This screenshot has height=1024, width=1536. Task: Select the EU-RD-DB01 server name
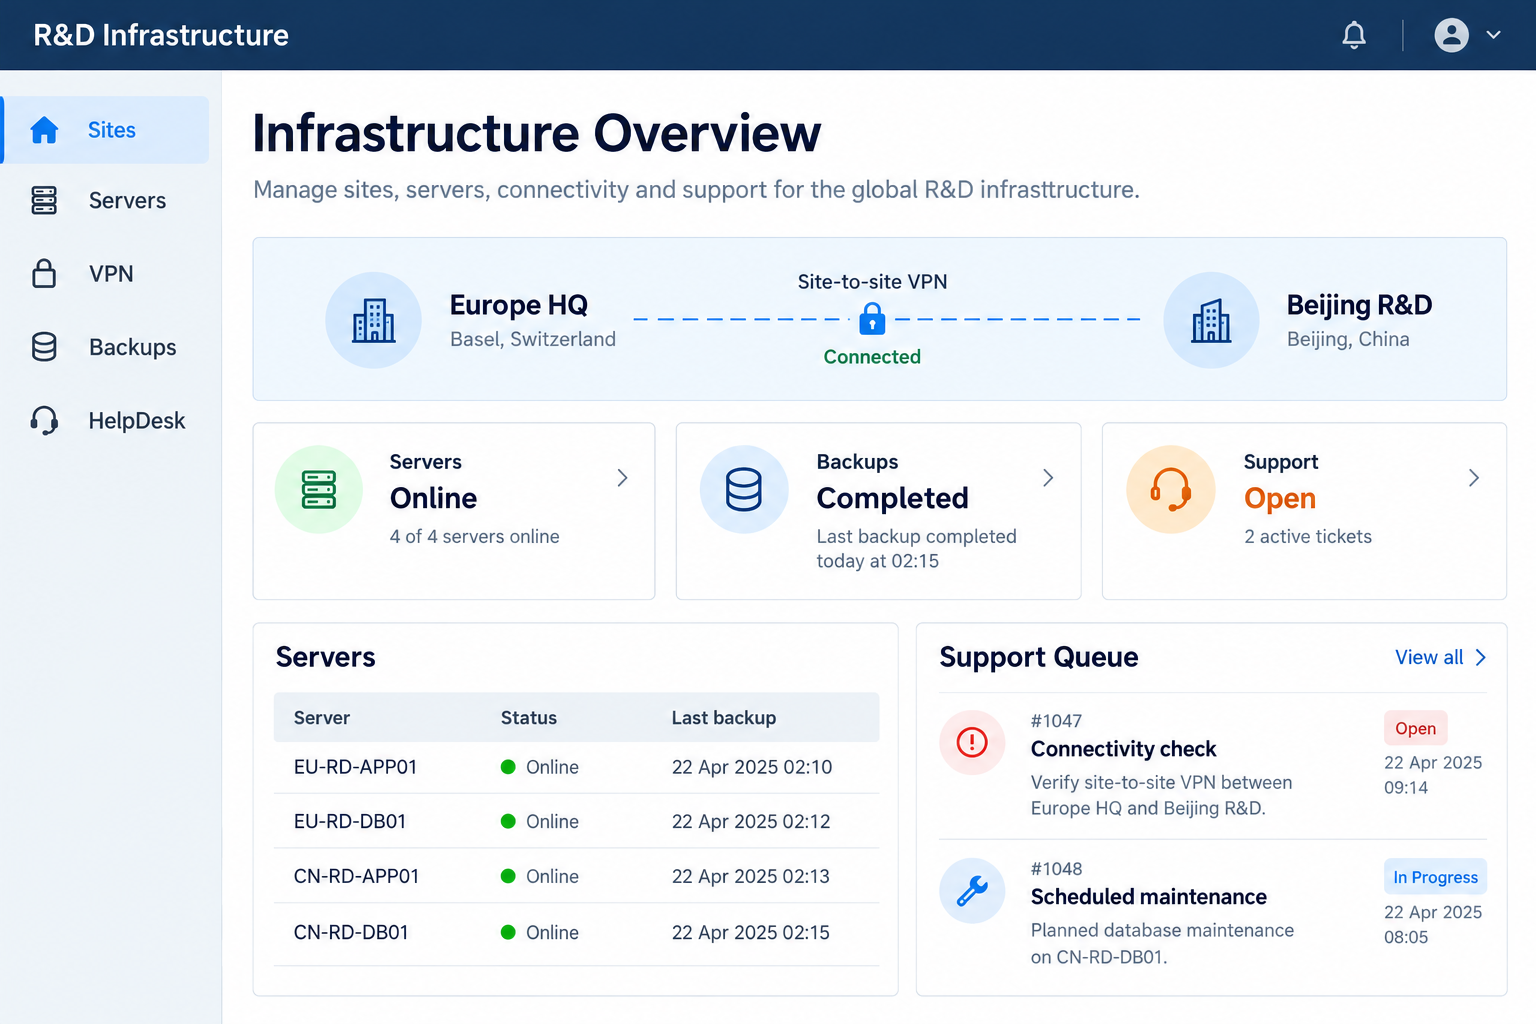[x=350, y=821]
